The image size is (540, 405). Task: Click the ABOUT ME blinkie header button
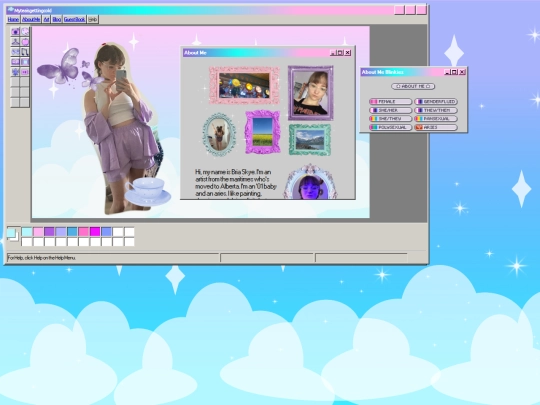point(413,86)
